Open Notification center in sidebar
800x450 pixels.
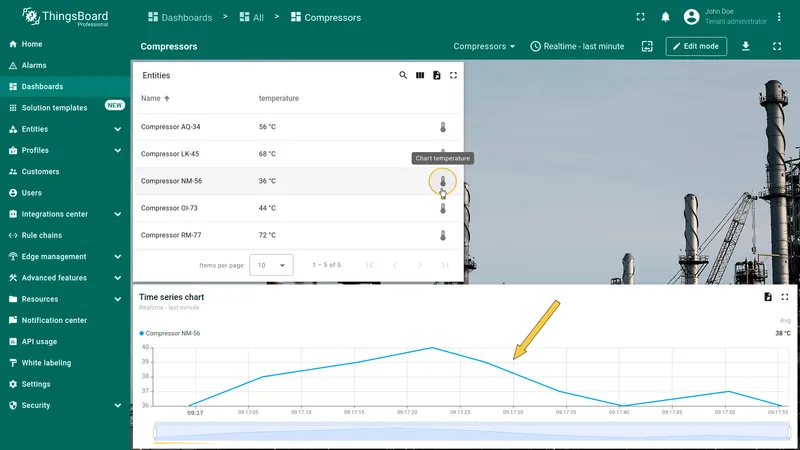pyautogui.click(x=65, y=320)
